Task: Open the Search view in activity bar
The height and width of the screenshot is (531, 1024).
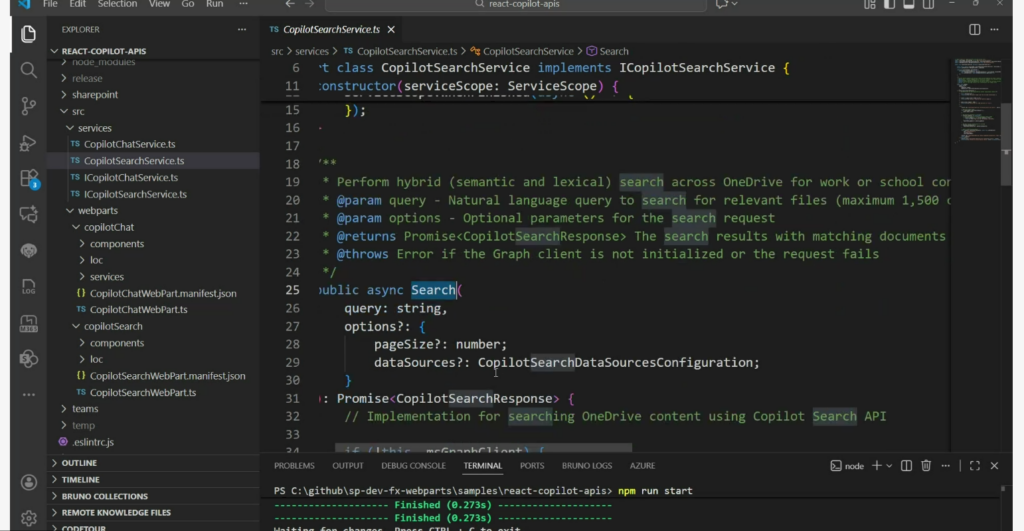Action: [28, 70]
